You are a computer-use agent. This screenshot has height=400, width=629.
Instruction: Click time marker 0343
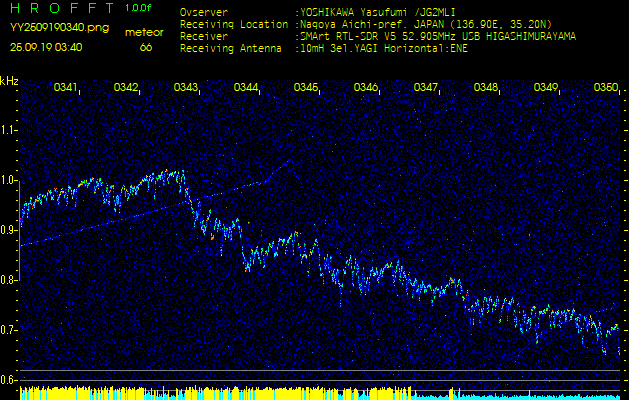point(185,87)
